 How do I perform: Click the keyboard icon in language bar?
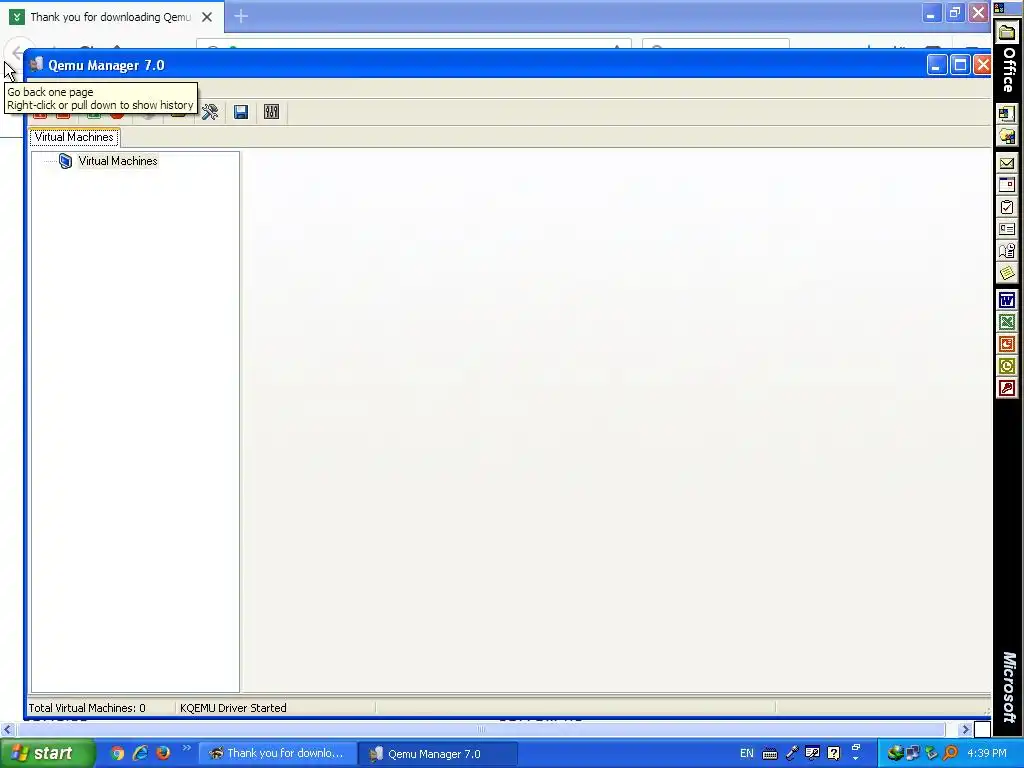tap(770, 754)
